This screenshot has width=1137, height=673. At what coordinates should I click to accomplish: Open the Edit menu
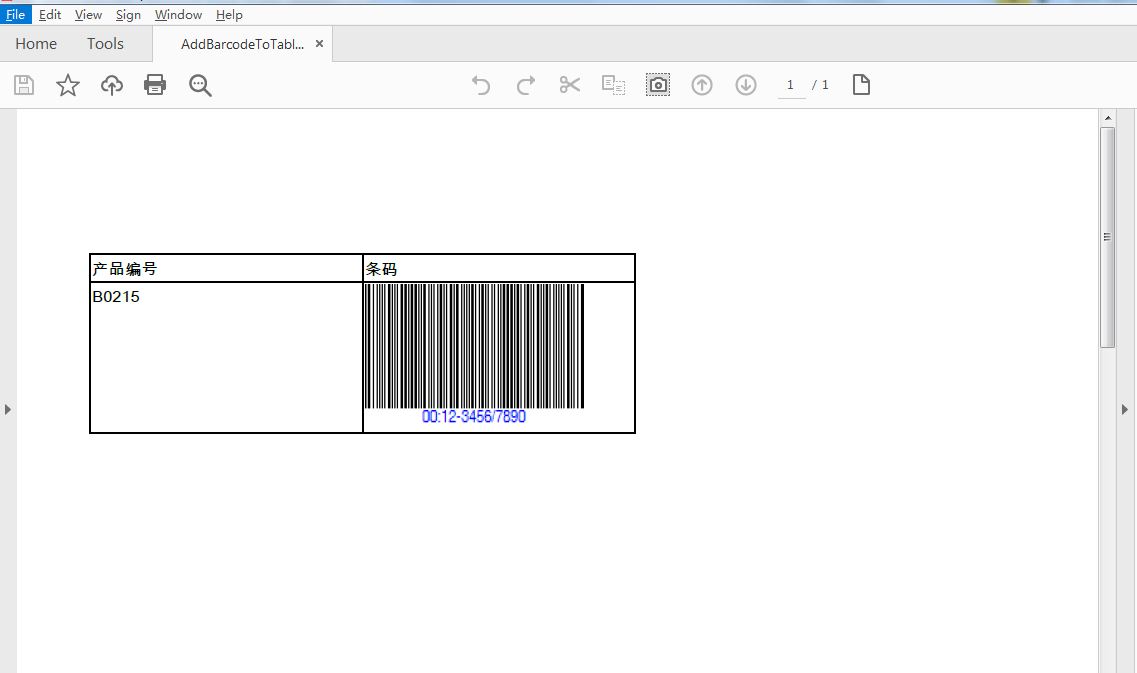50,15
